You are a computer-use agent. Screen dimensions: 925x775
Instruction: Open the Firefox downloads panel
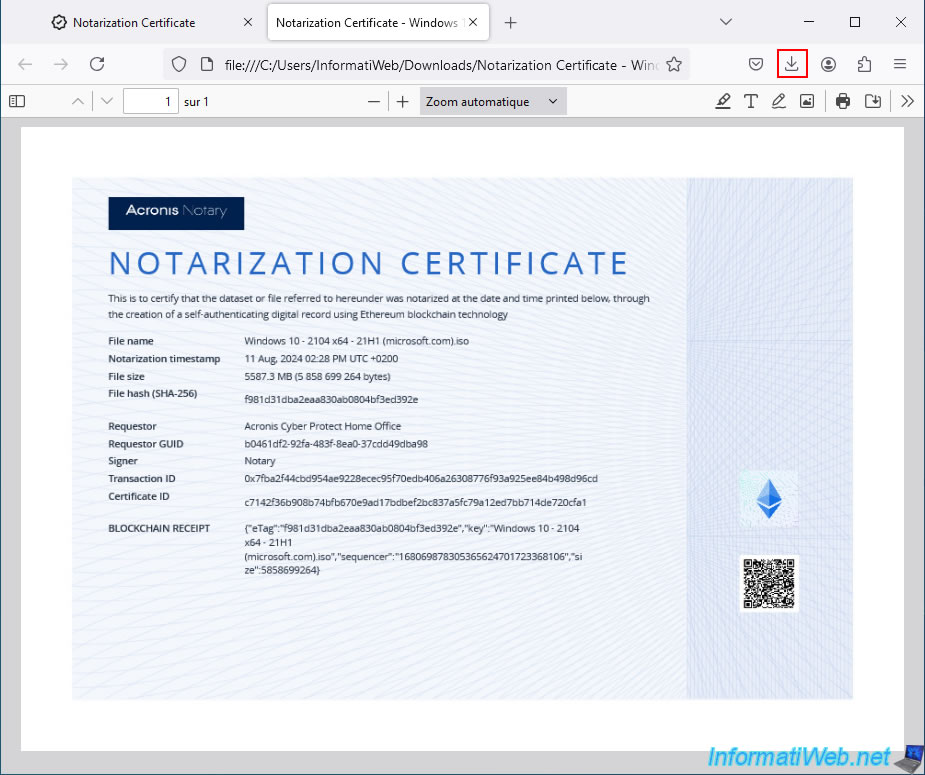coord(792,64)
